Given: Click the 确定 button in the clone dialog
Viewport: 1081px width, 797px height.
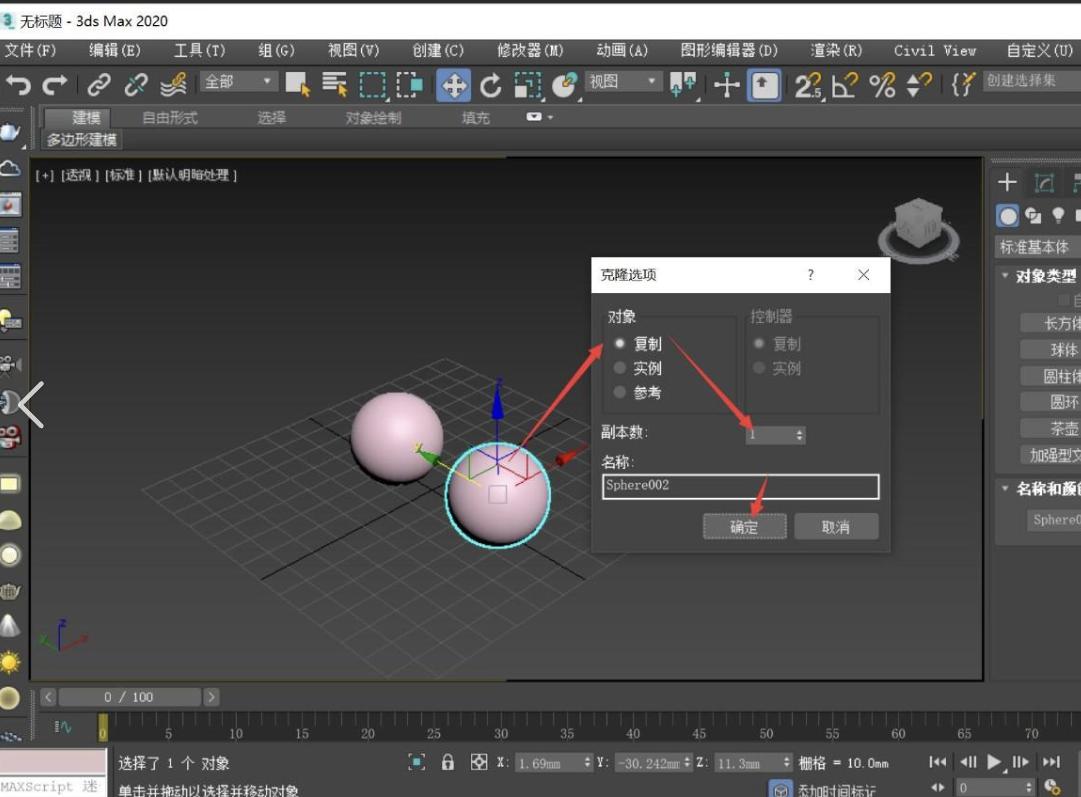Looking at the screenshot, I should 744,527.
